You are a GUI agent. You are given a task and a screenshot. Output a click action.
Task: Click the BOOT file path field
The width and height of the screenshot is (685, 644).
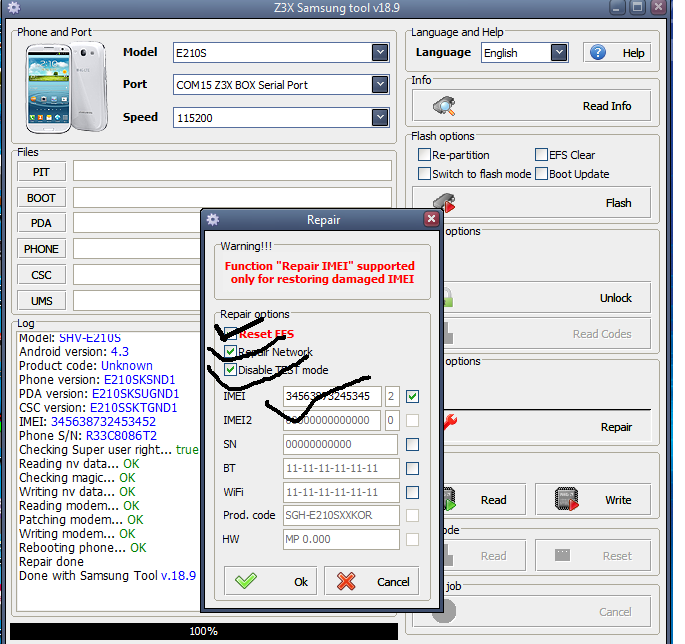[x=232, y=197]
